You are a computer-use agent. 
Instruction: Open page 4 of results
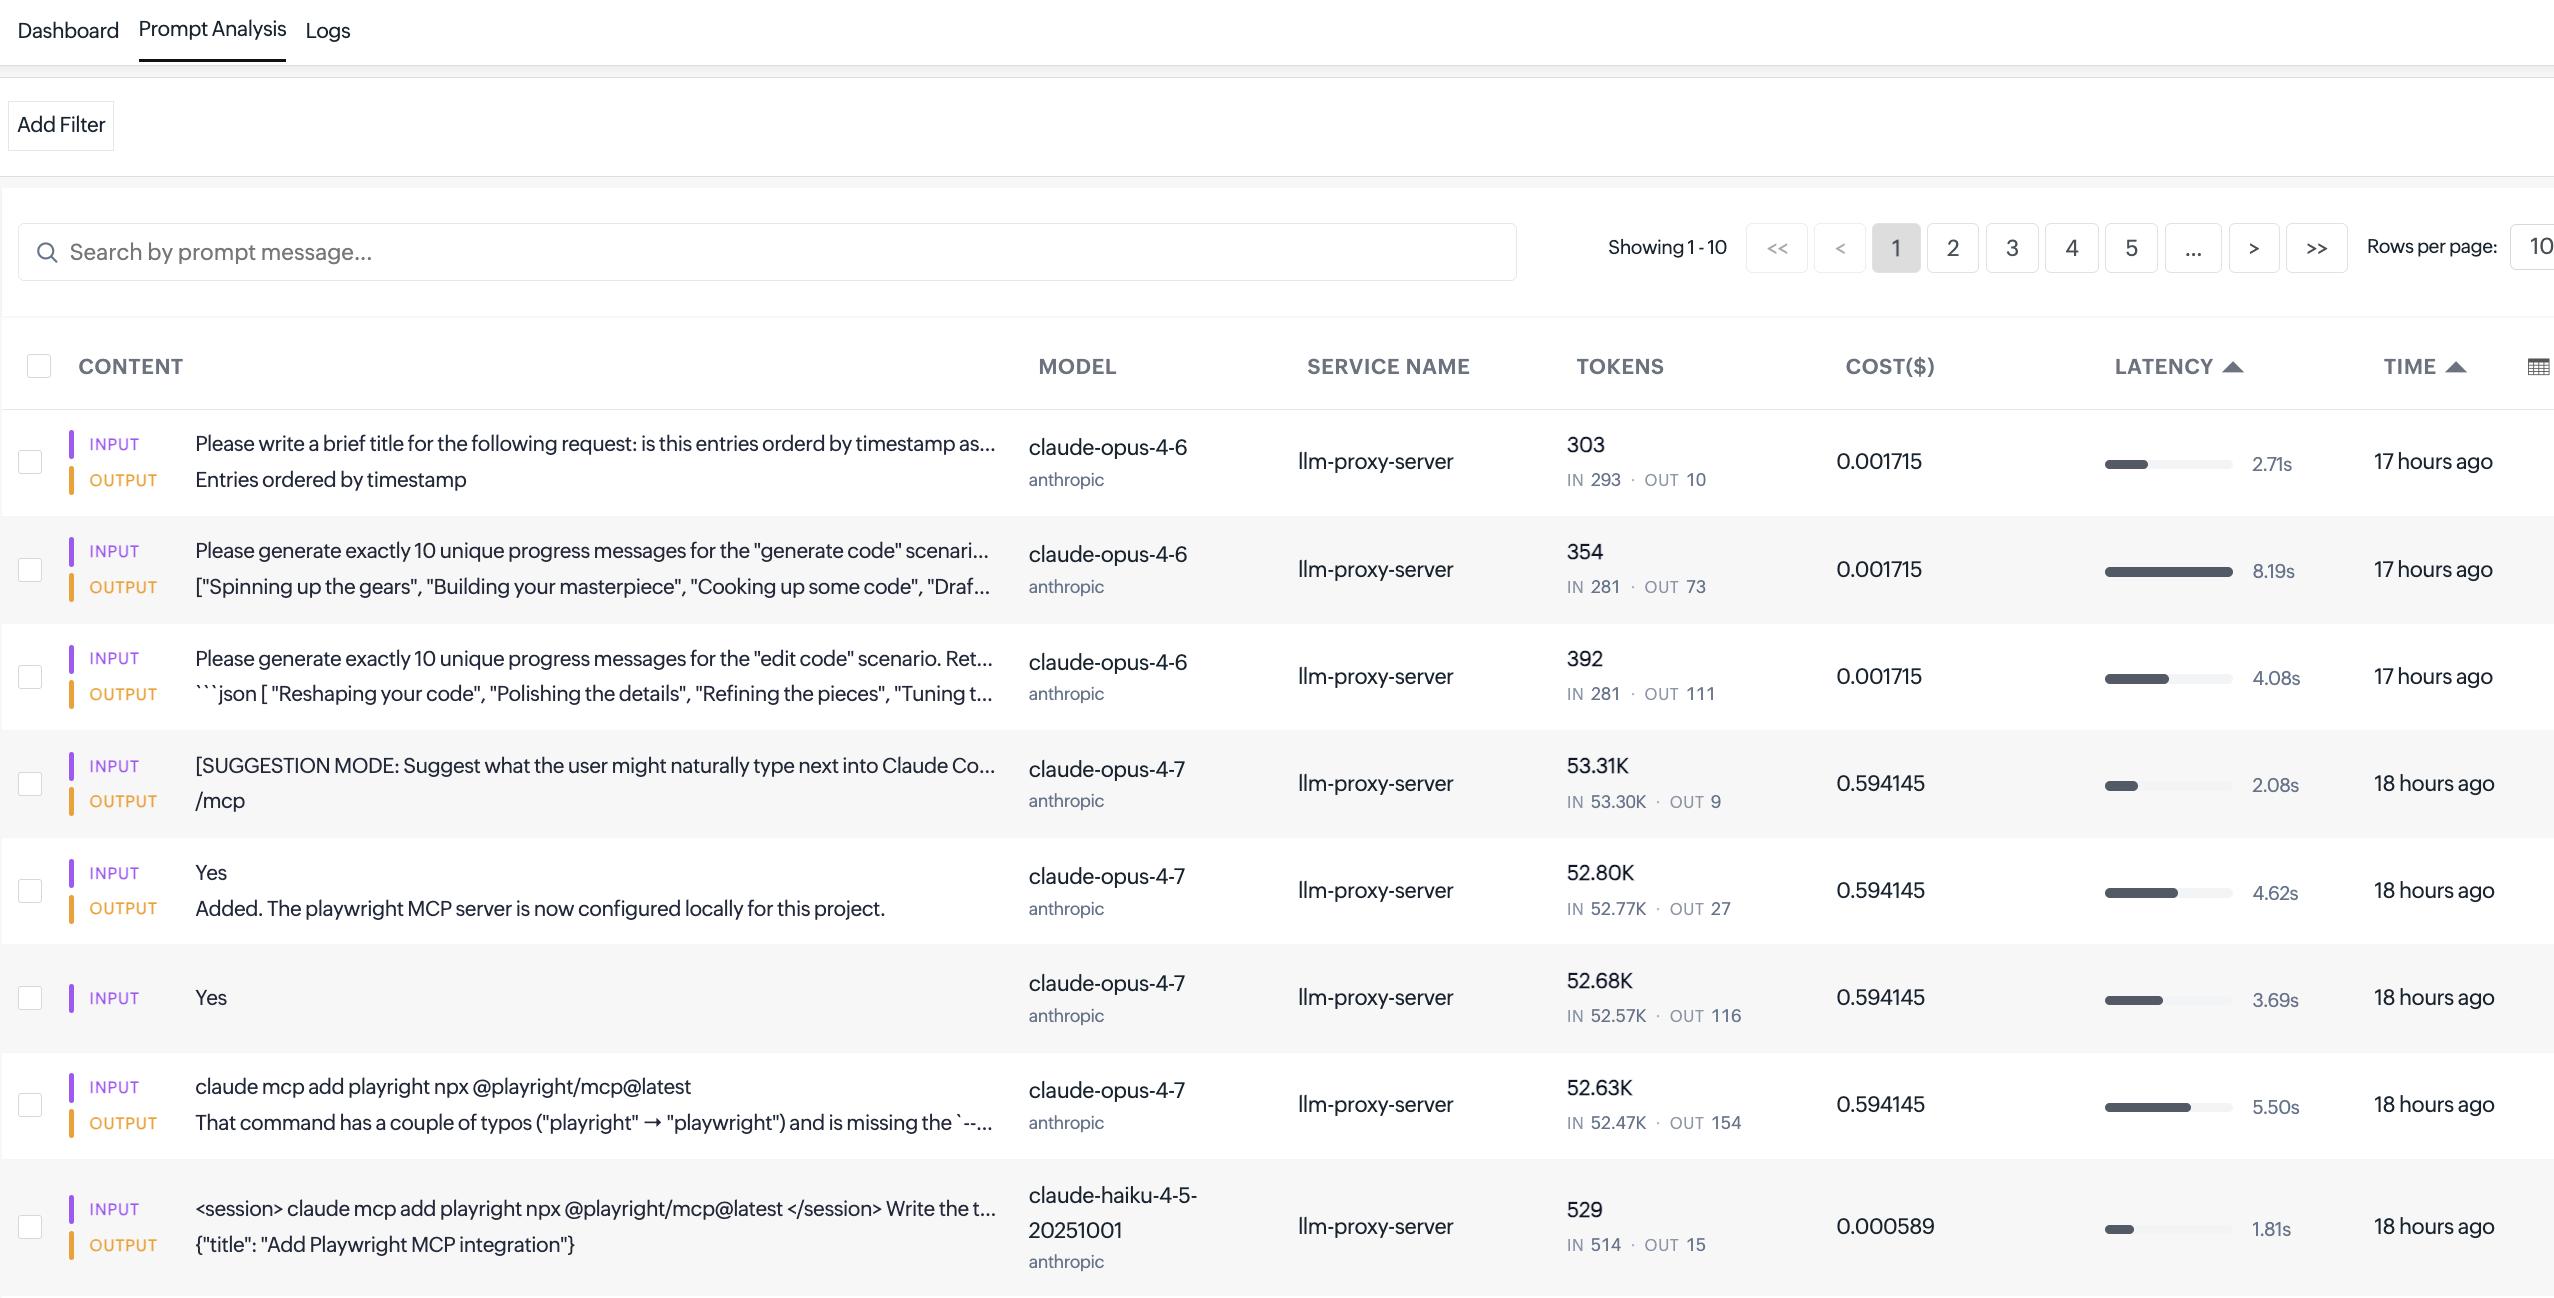pyautogui.click(x=2072, y=248)
